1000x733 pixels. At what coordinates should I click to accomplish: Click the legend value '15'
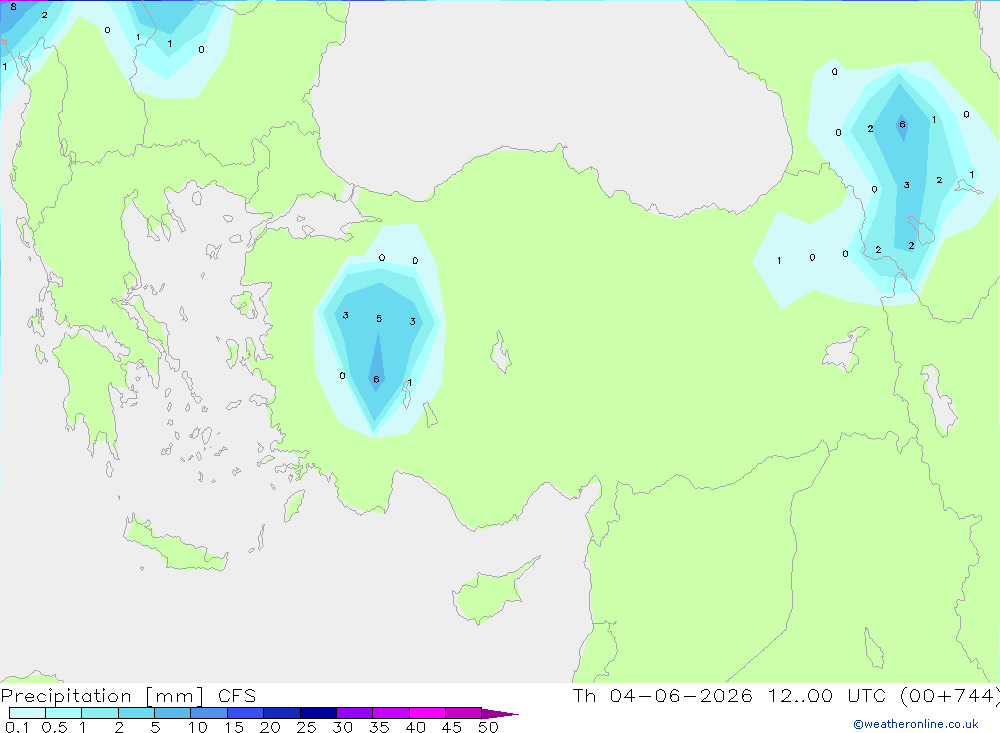(234, 727)
